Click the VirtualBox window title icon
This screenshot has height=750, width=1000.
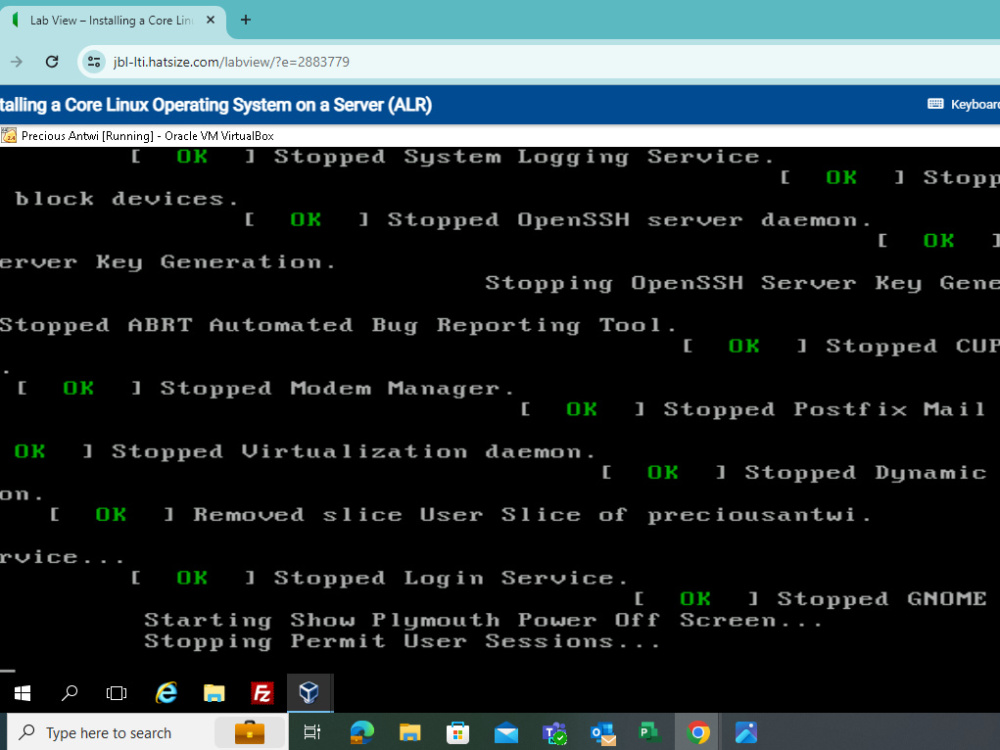click(9, 136)
